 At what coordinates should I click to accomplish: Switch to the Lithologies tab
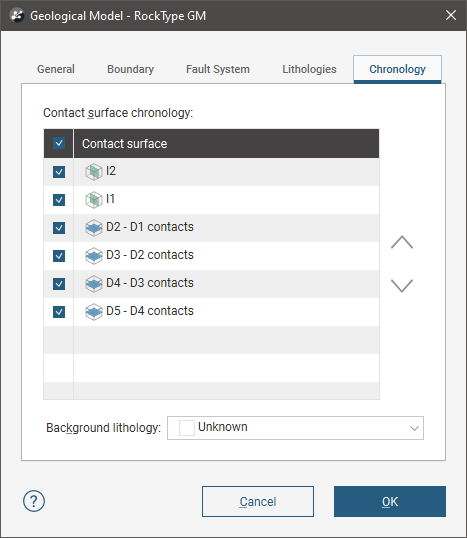[x=309, y=69]
